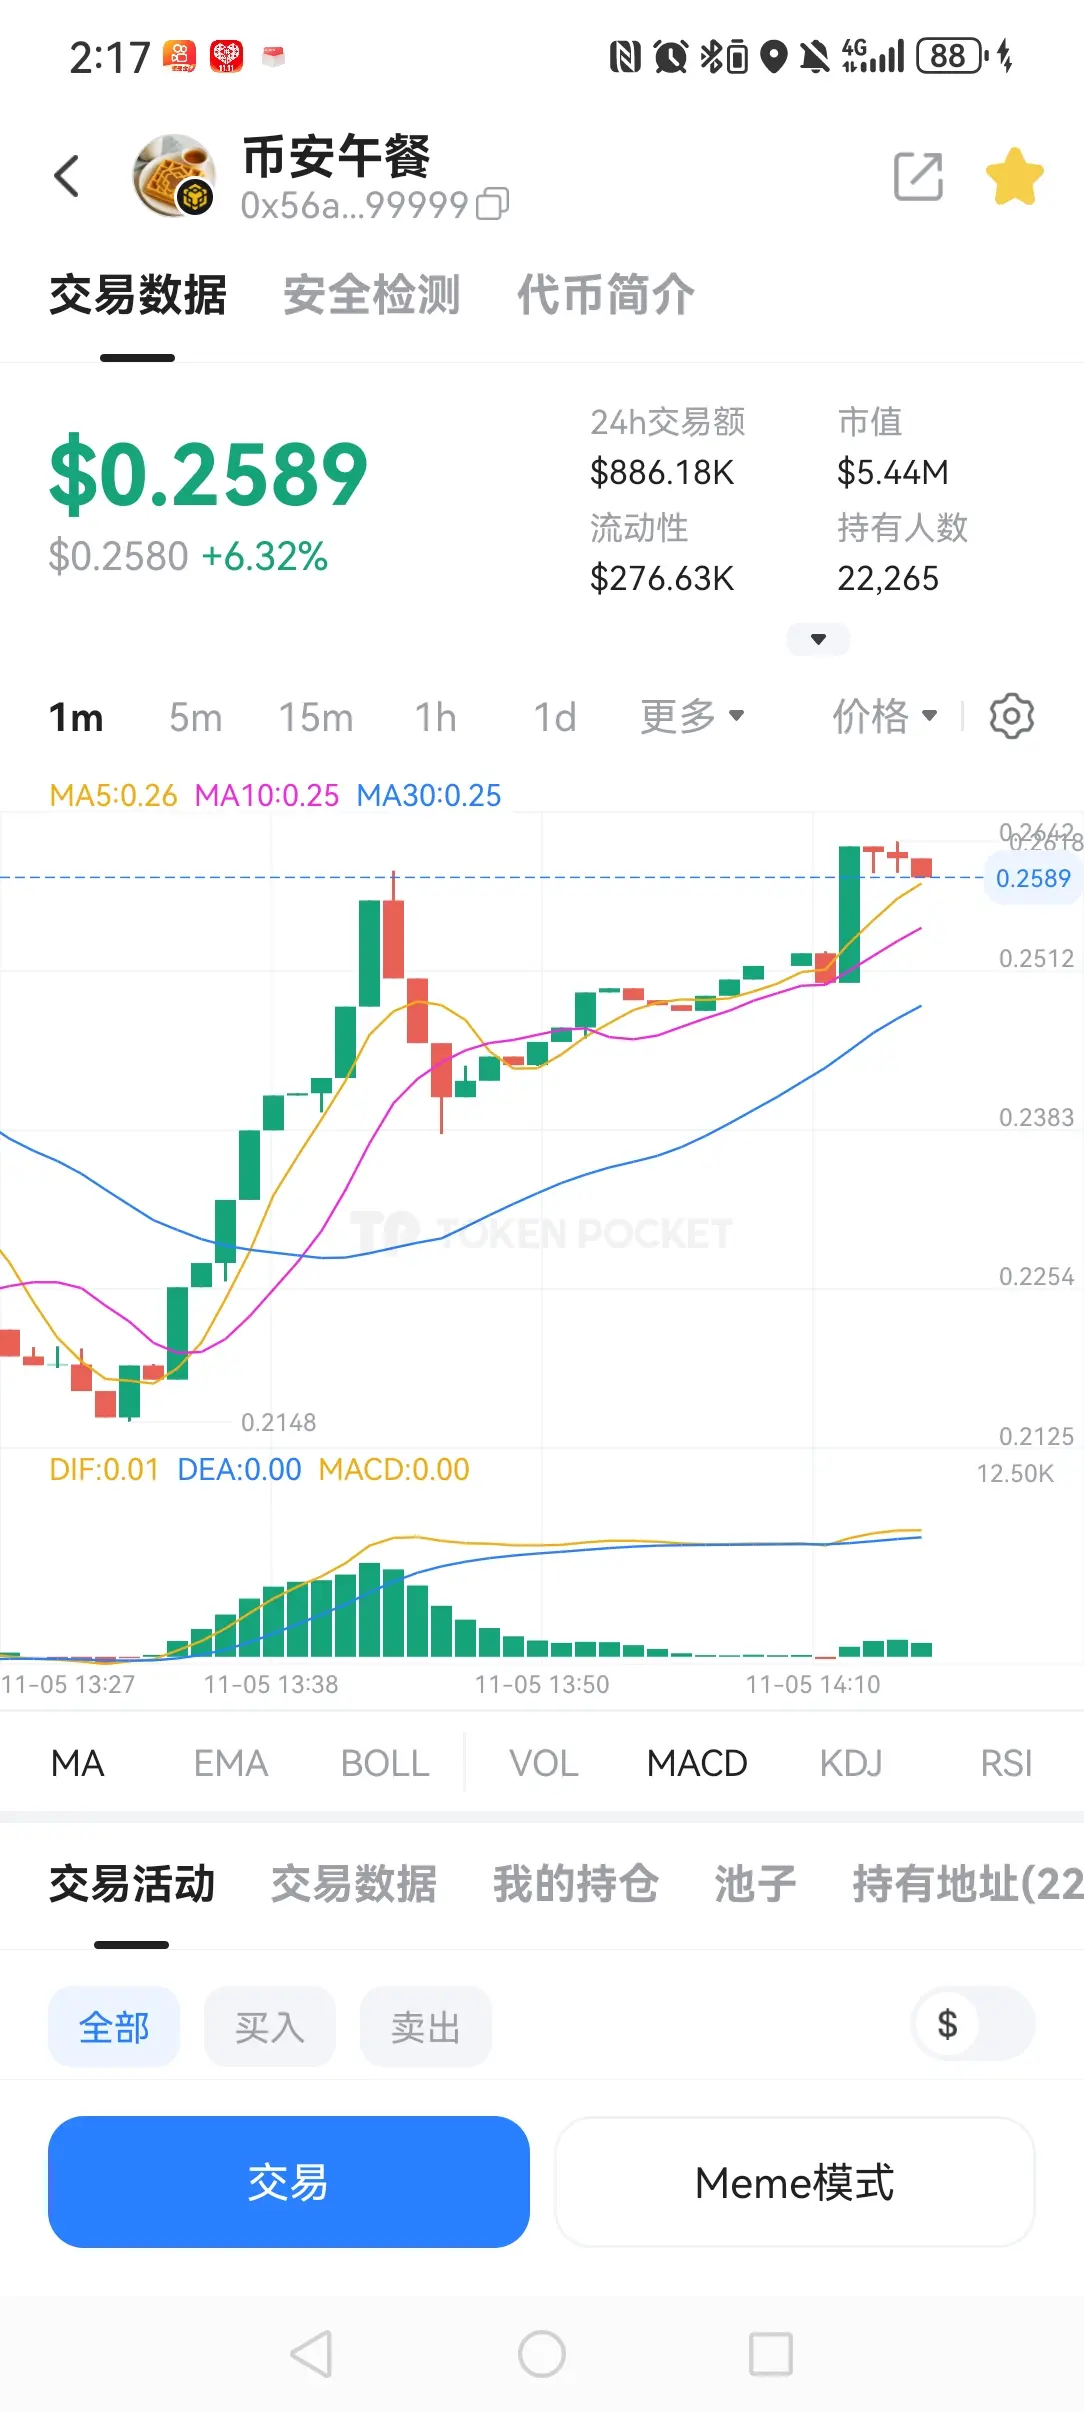1084x2412 pixels.
Task: Tap the MA5:0.26 legend label
Action: (x=113, y=795)
